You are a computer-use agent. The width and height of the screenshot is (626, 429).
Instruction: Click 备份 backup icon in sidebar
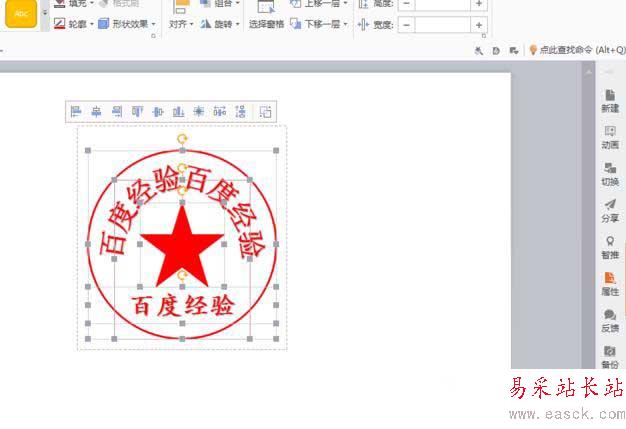pos(610,357)
